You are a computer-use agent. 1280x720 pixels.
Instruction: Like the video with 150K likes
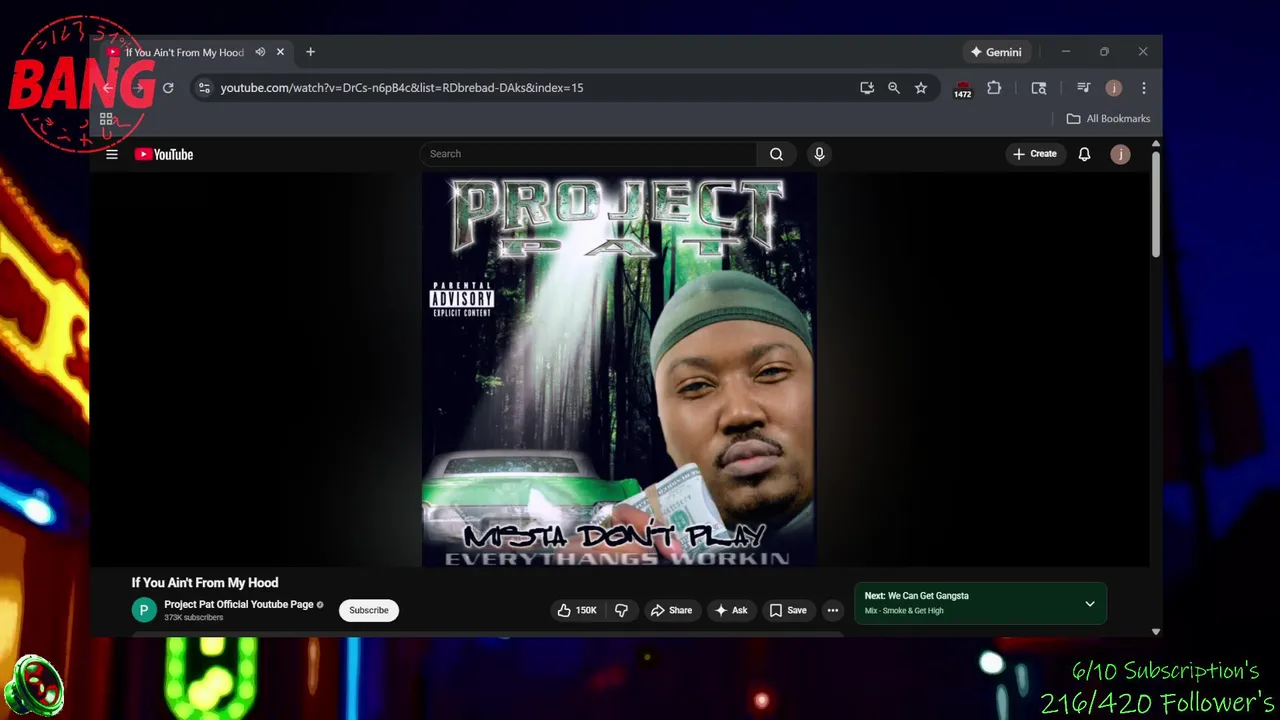click(577, 610)
